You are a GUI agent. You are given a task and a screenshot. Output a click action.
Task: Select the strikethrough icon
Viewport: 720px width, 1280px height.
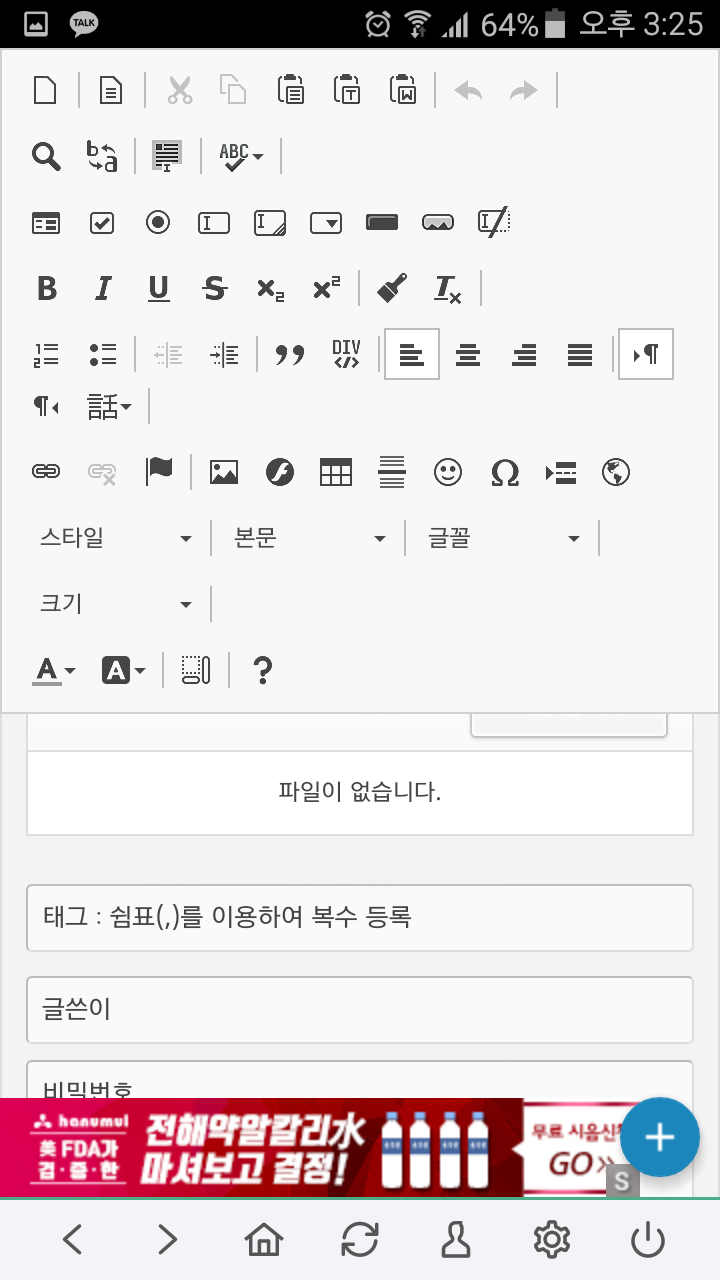(214, 289)
